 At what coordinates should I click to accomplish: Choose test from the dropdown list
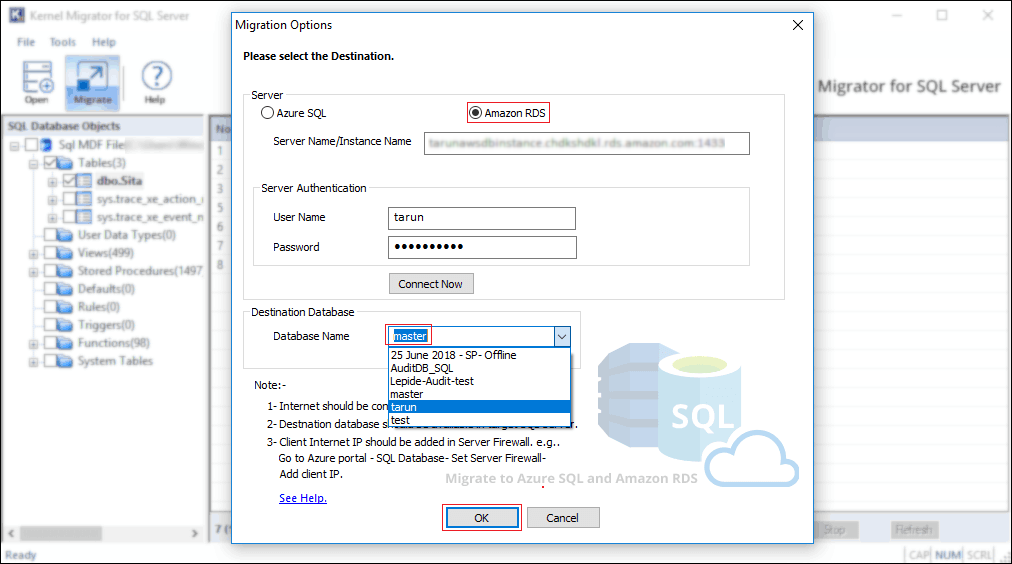(x=480, y=420)
